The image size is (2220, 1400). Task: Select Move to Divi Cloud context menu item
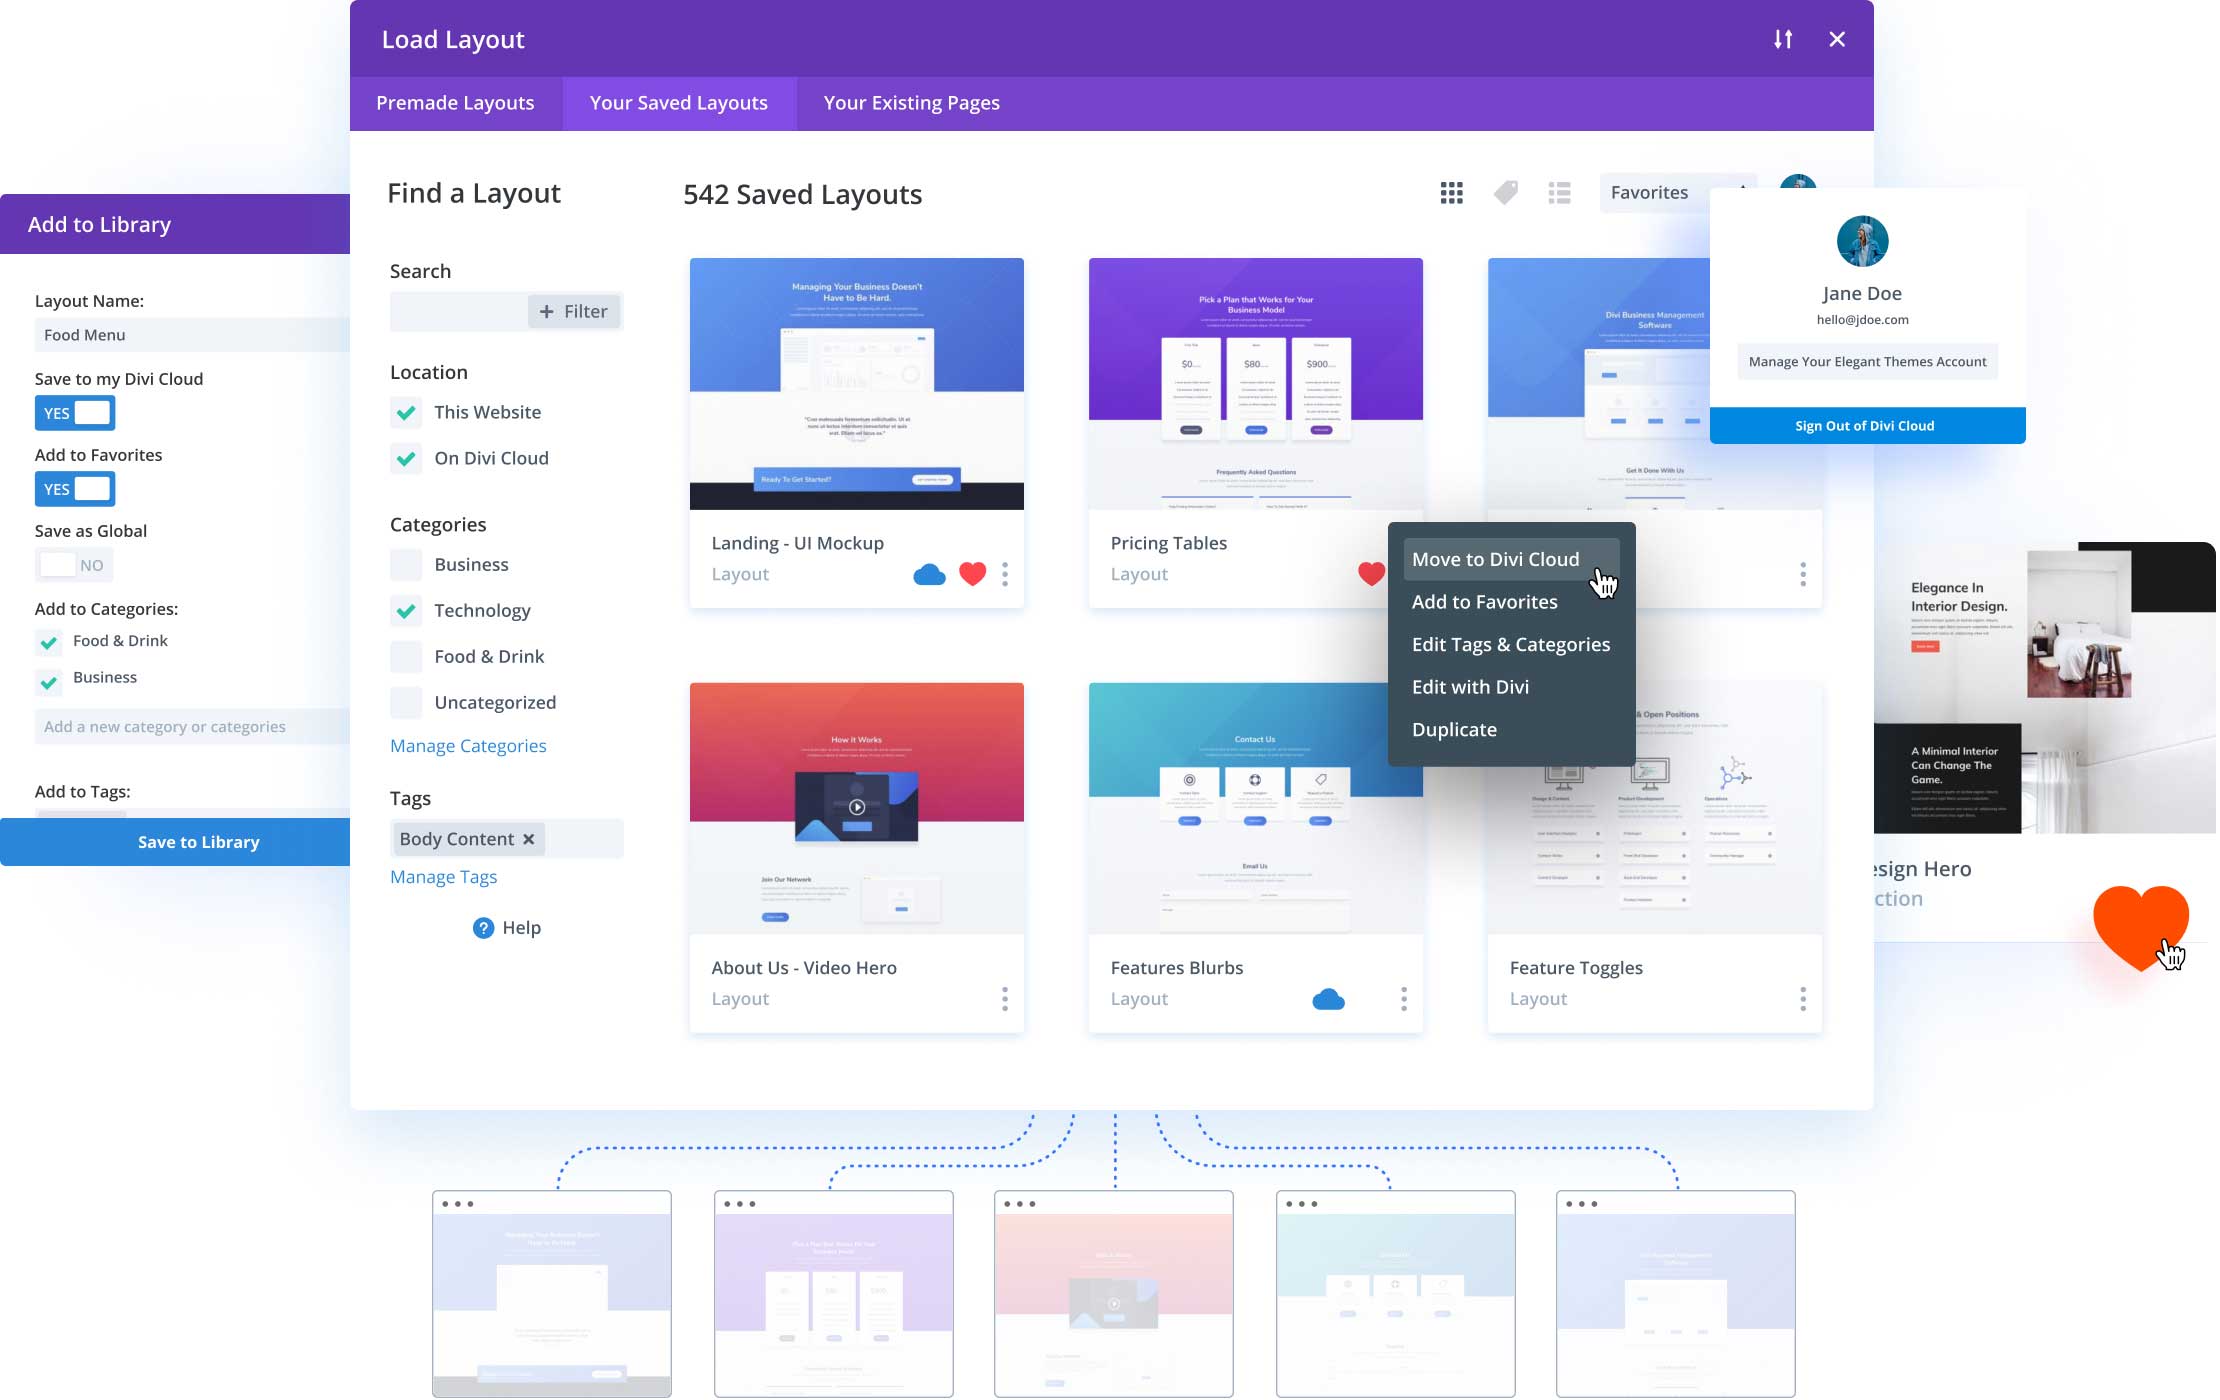coord(1495,556)
